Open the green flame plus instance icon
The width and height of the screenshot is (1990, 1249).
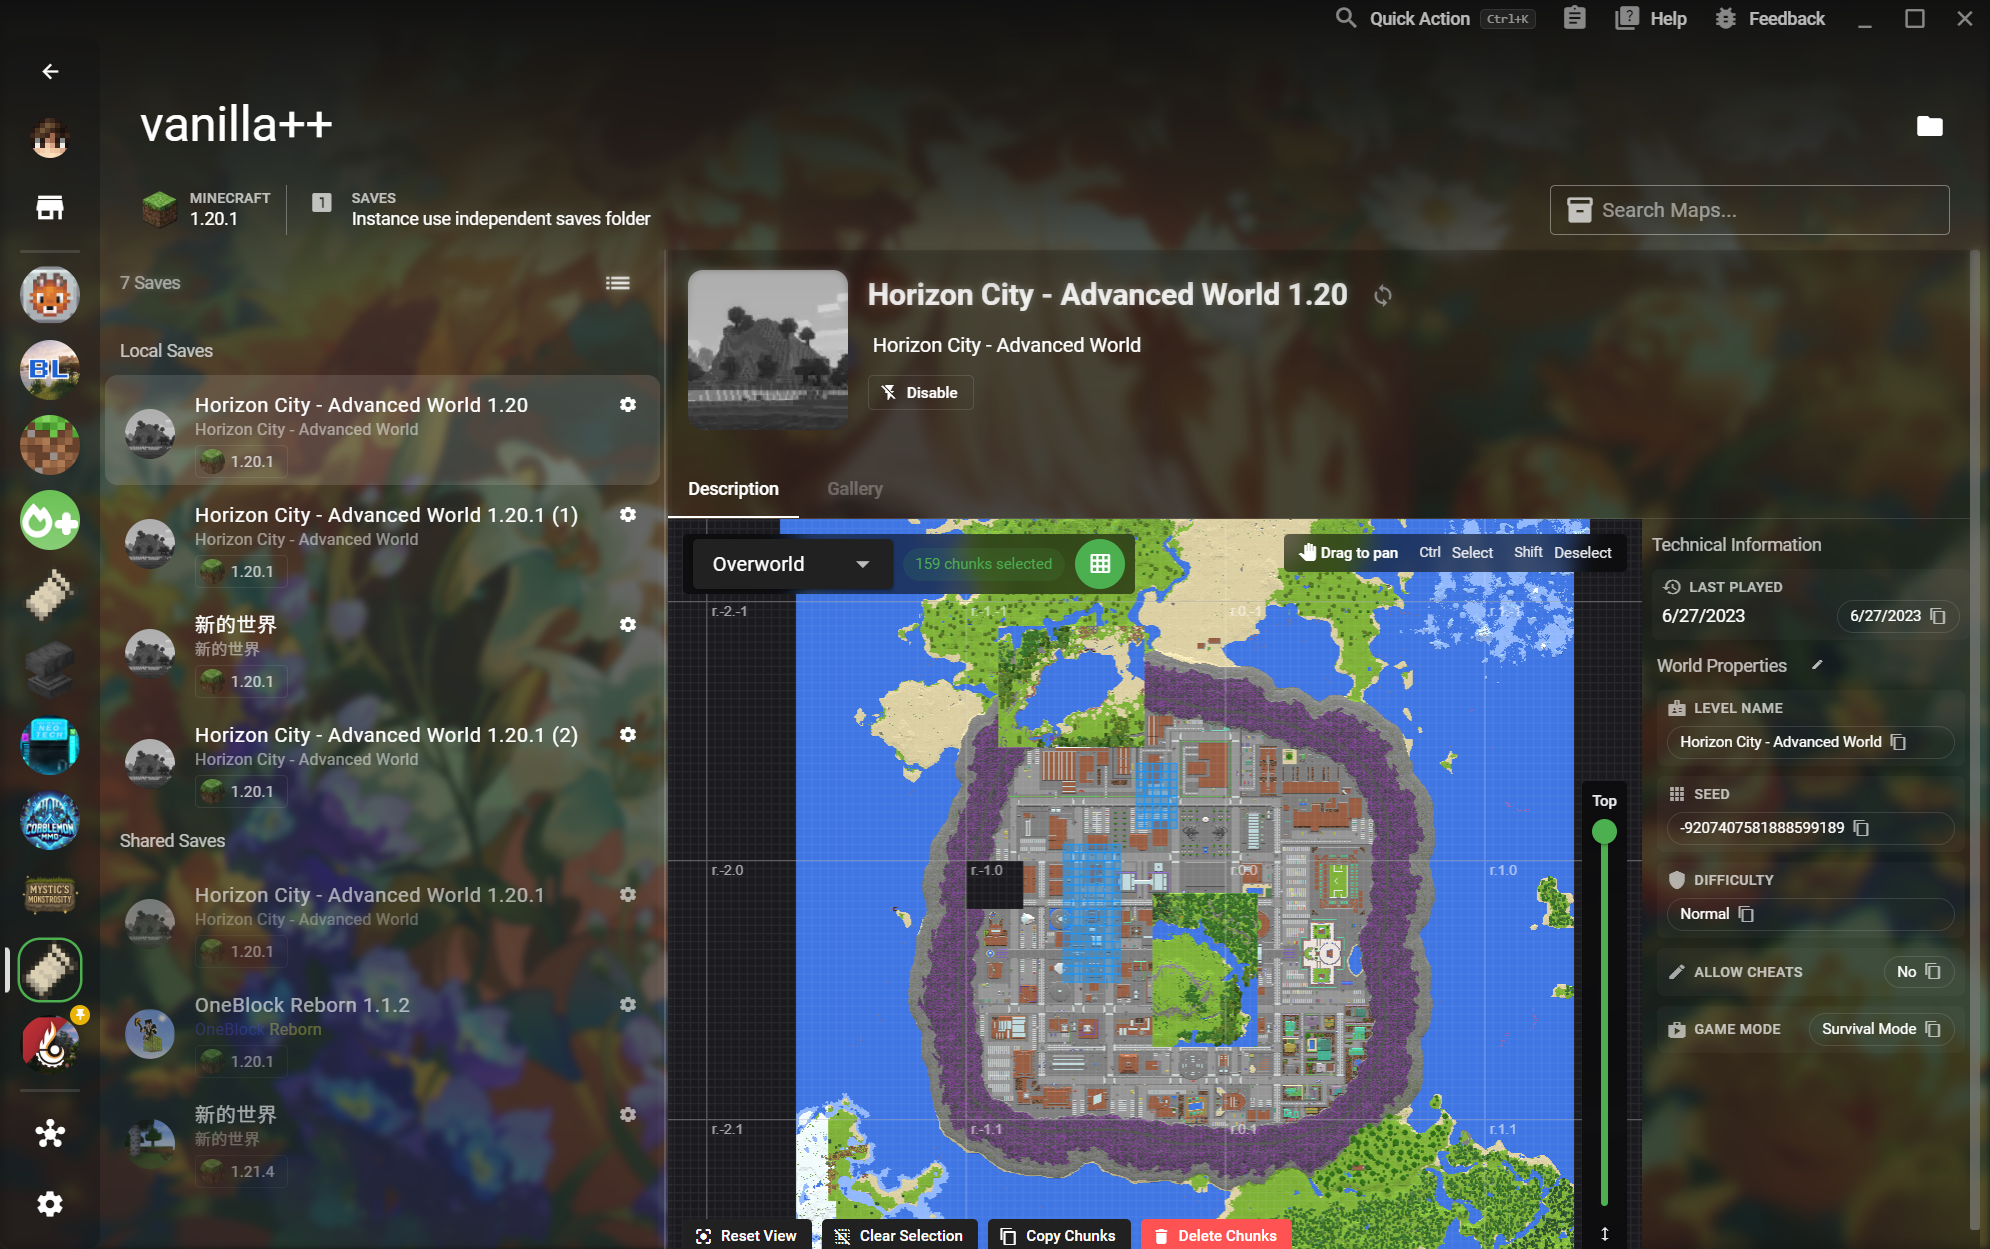coord(50,520)
